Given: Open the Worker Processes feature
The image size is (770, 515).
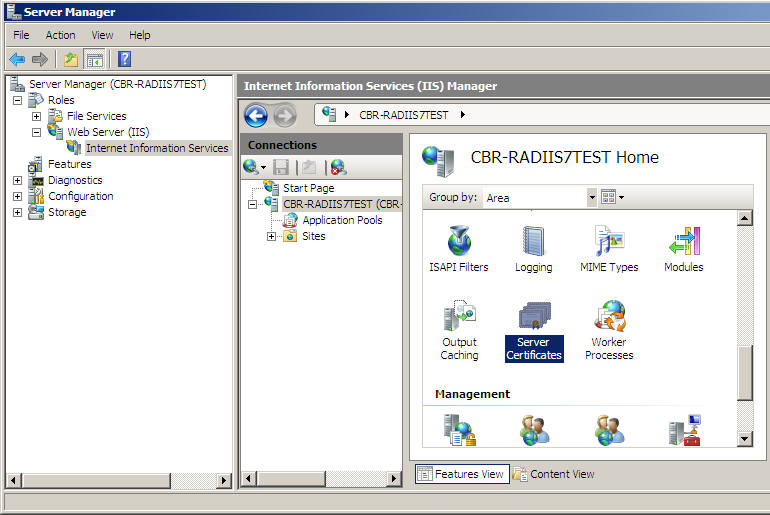Looking at the screenshot, I should coord(609,330).
